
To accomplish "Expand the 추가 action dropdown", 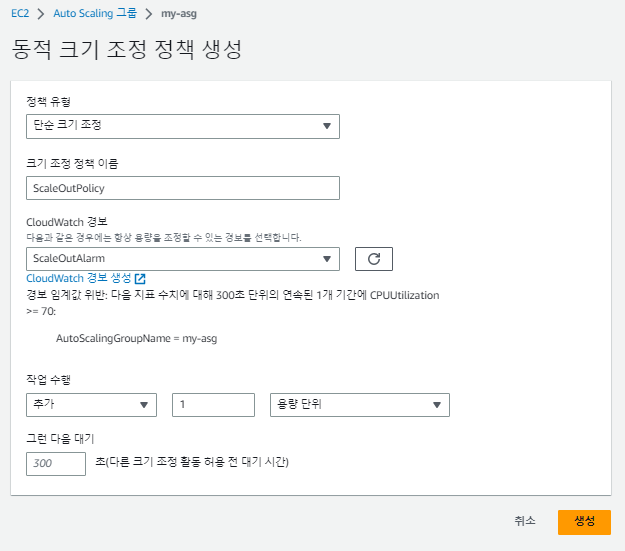I will click(91, 405).
